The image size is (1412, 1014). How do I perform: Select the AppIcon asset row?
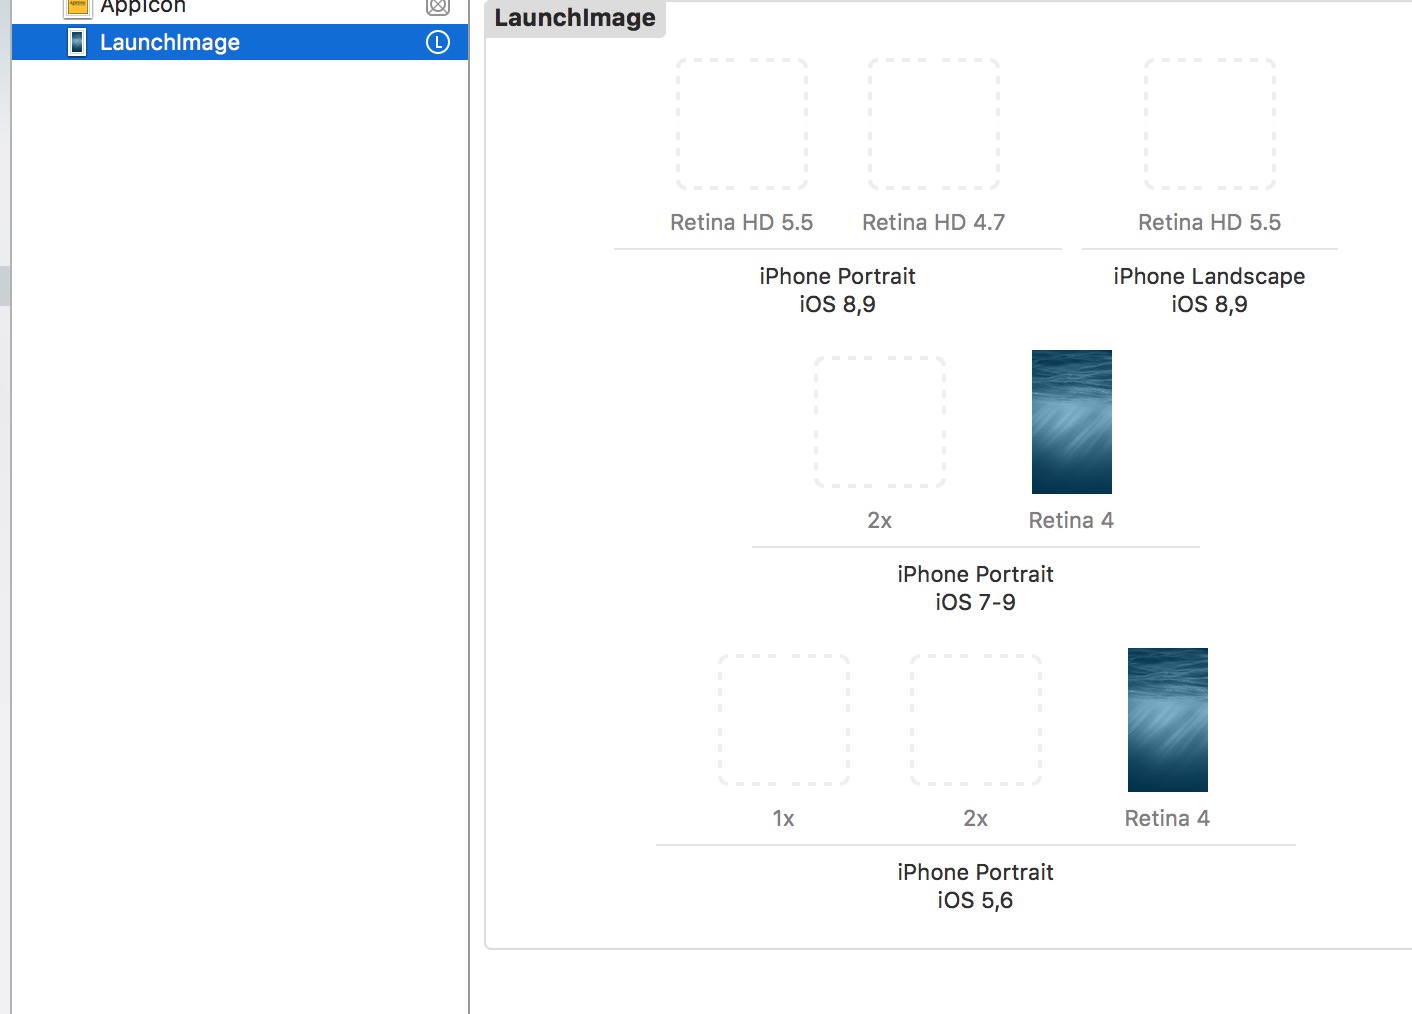240,8
